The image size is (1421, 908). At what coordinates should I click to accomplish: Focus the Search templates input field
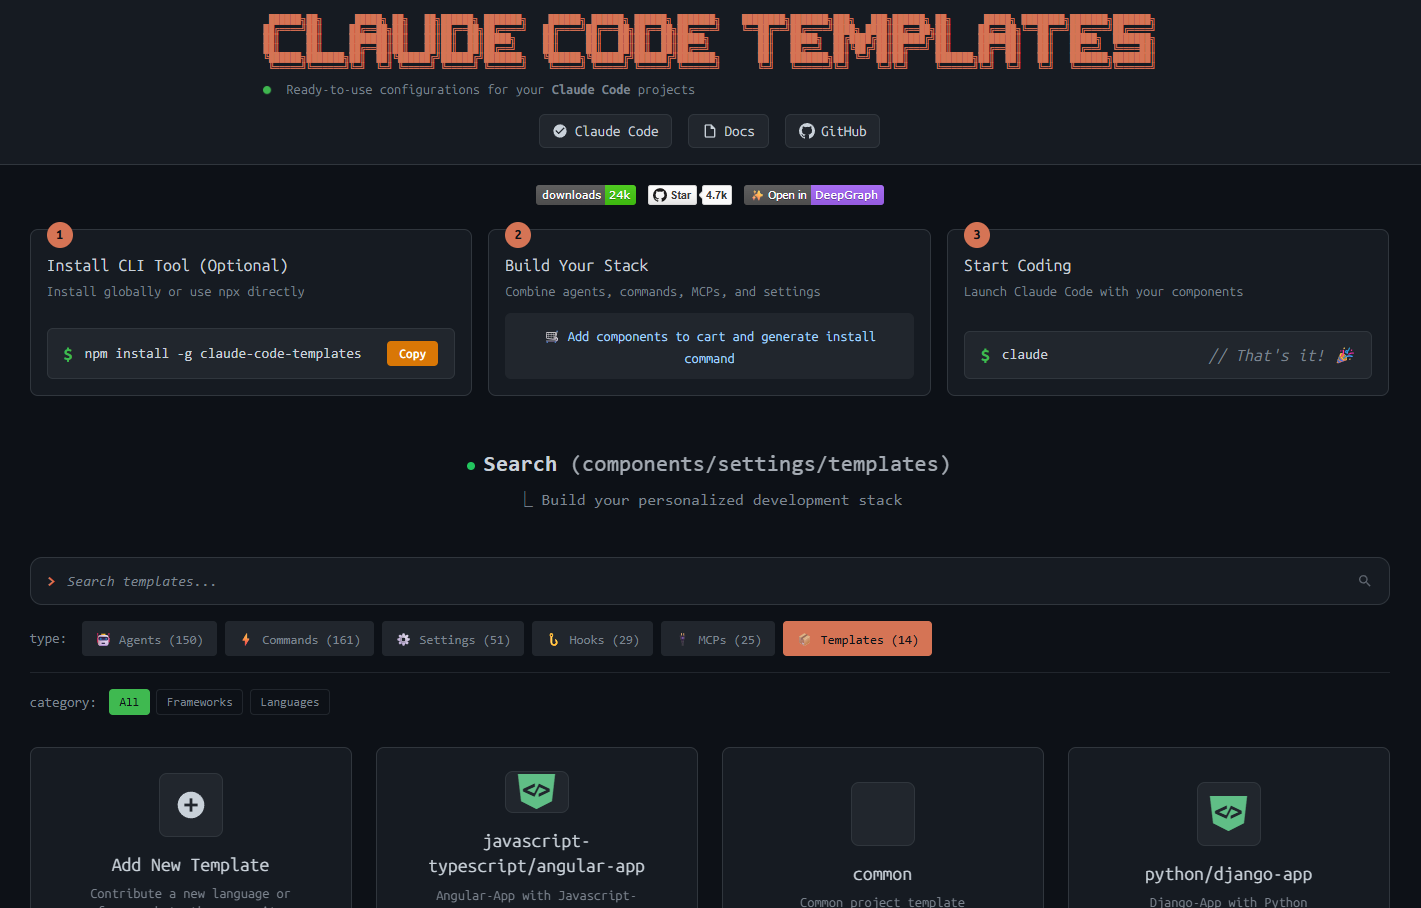(709, 581)
